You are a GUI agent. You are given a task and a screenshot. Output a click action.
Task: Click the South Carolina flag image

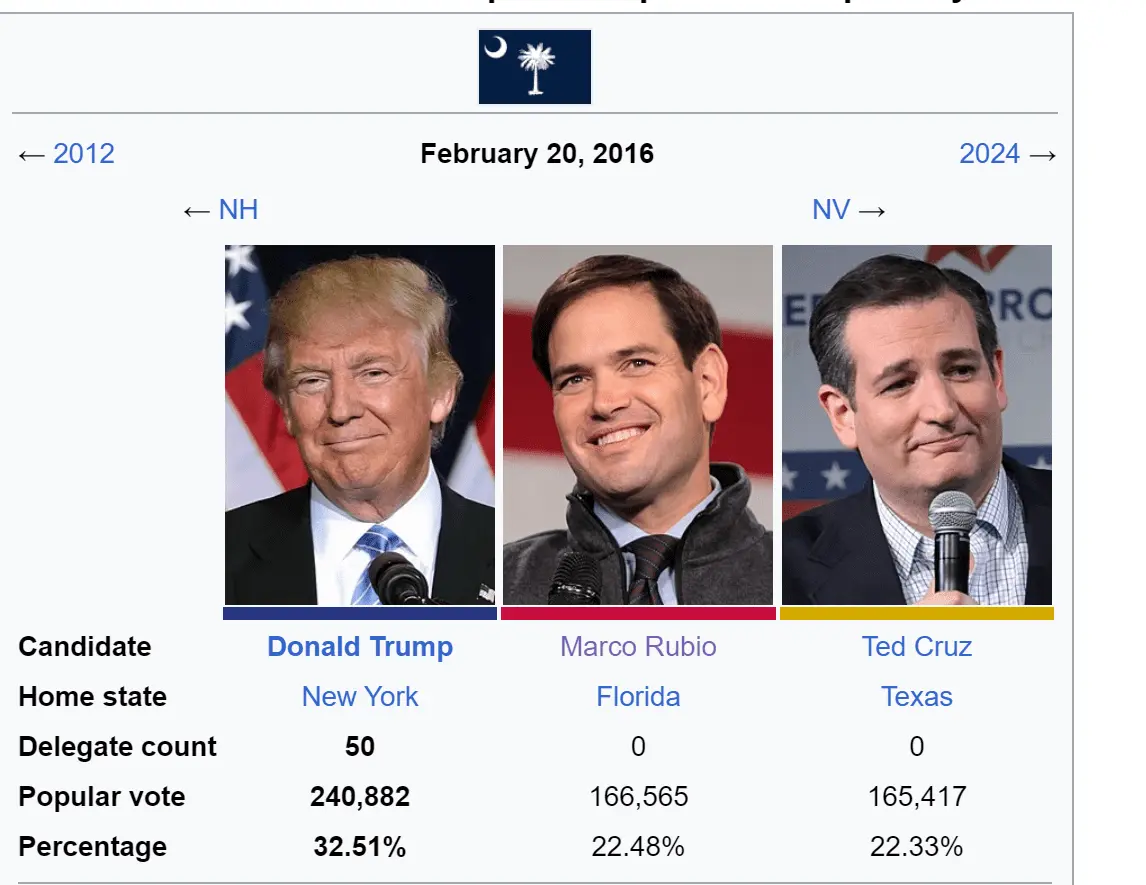tap(534, 67)
